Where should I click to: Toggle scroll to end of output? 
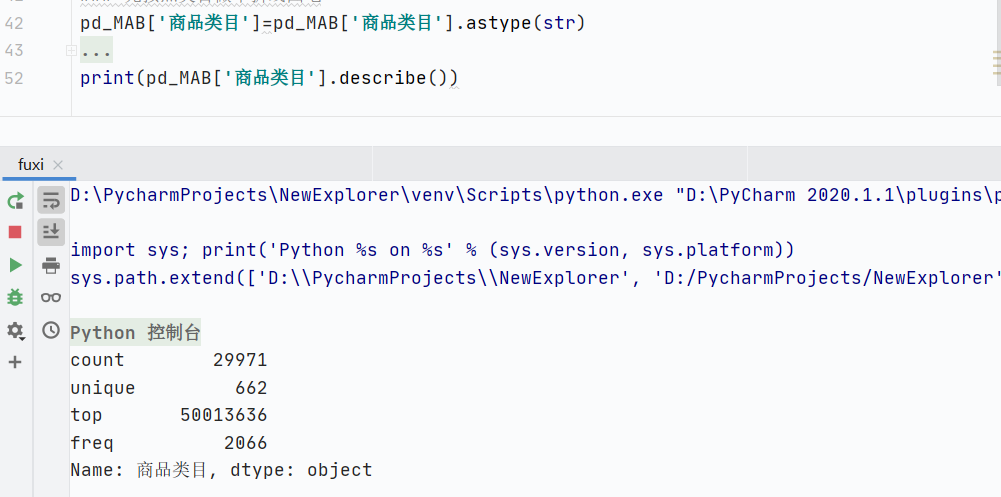point(51,232)
